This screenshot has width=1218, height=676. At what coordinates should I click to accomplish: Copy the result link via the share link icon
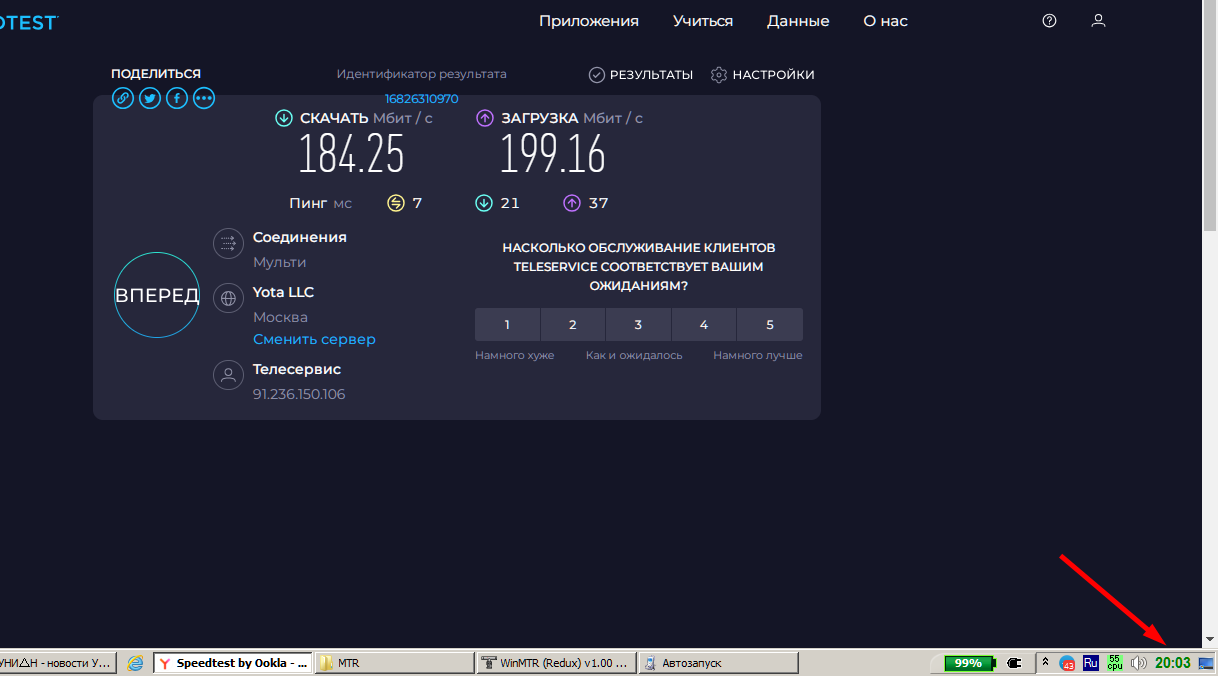[x=123, y=98]
